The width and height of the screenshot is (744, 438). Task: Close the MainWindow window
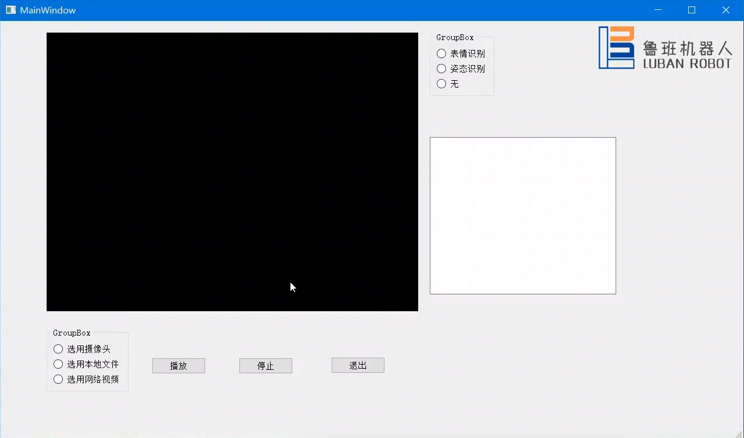point(726,10)
